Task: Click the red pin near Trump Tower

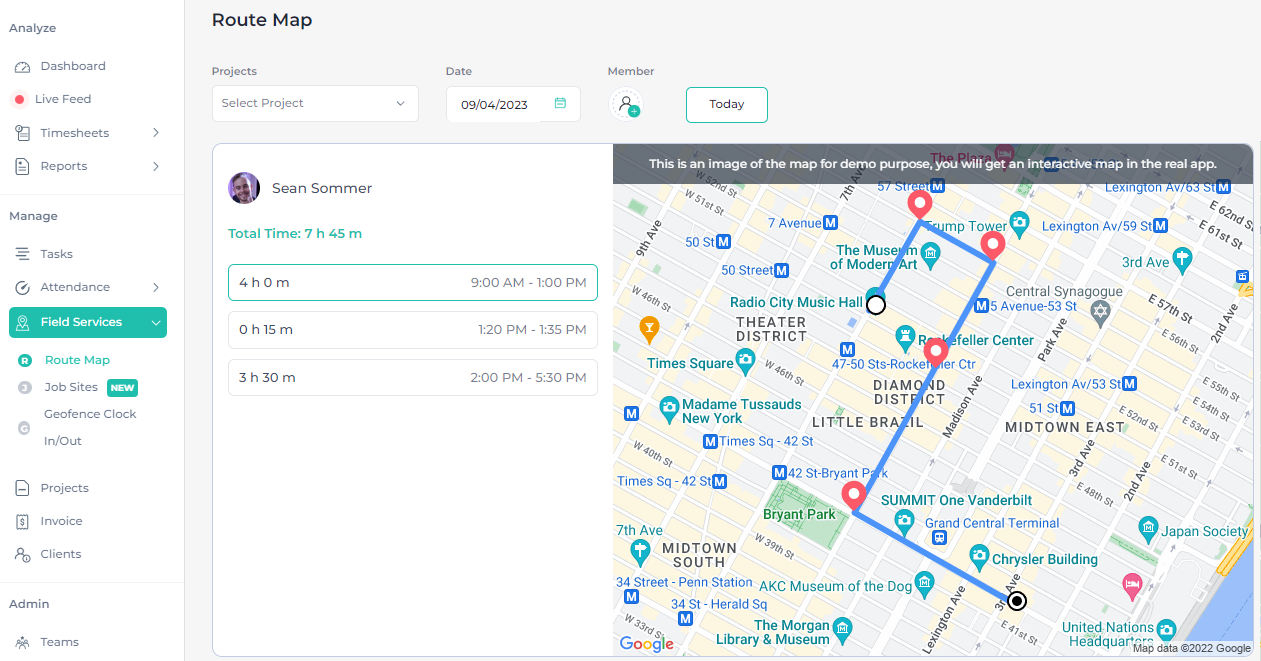Action: point(992,245)
